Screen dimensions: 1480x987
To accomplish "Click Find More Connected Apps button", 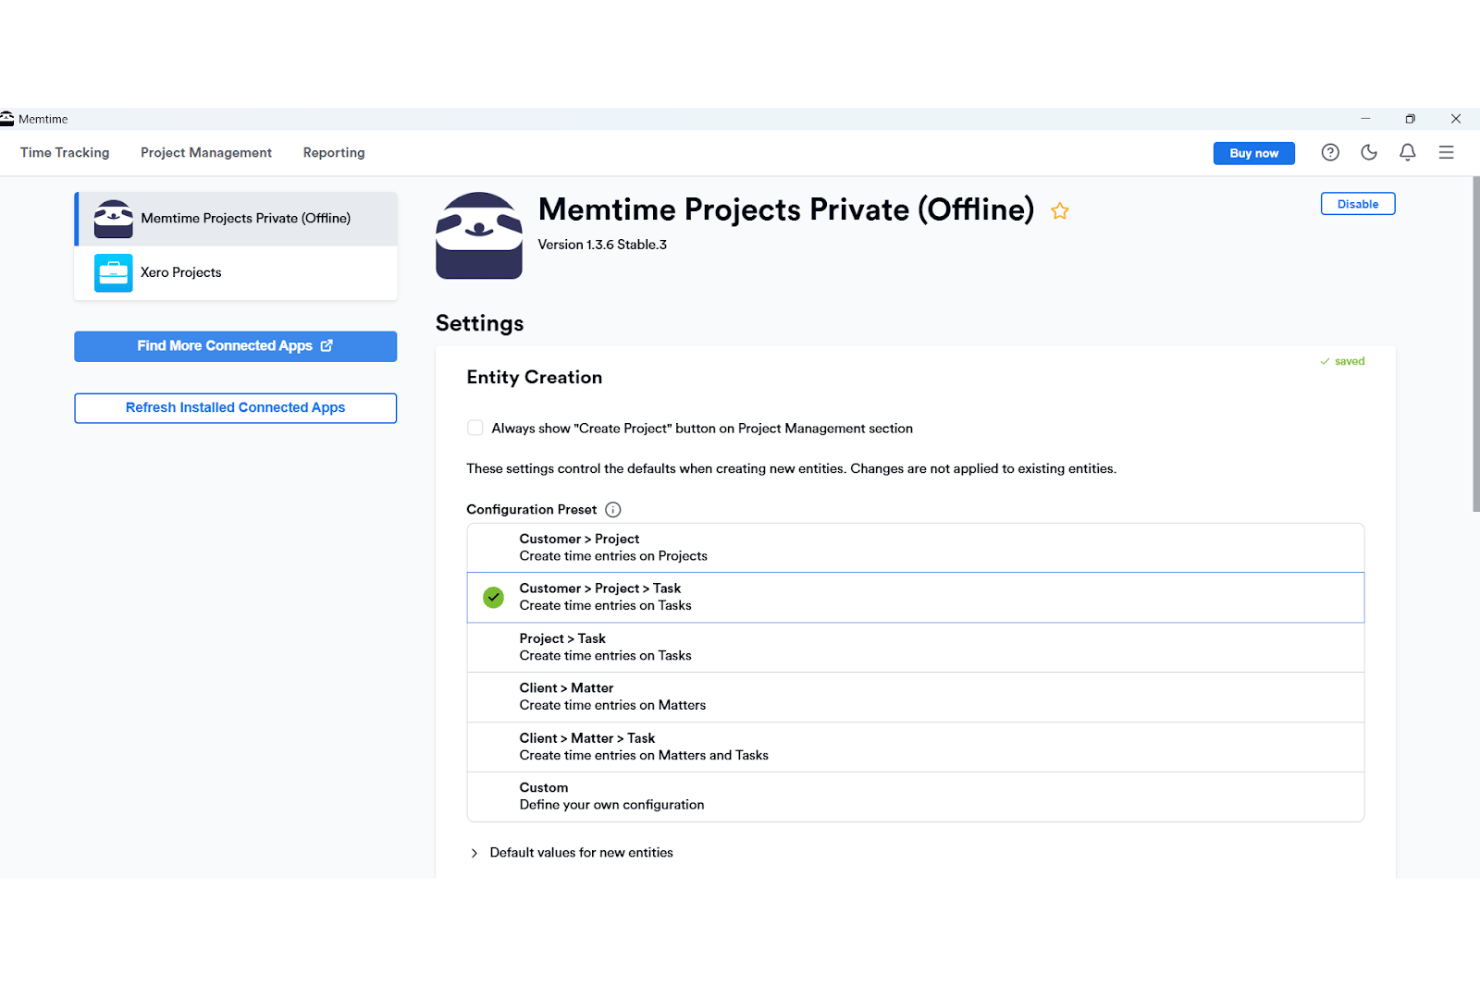I will (x=236, y=346).
